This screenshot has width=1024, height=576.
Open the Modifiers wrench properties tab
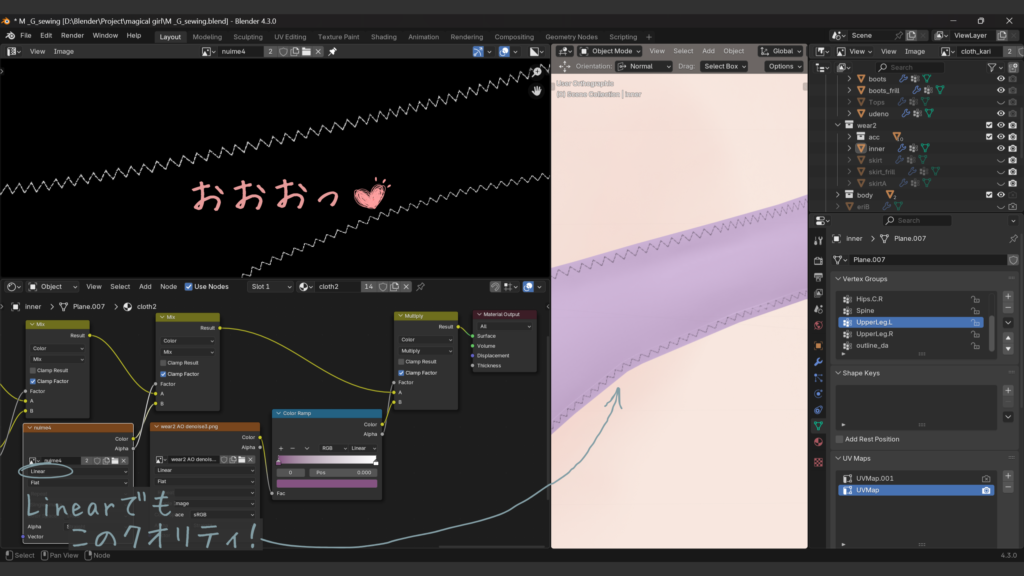tap(818, 361)
